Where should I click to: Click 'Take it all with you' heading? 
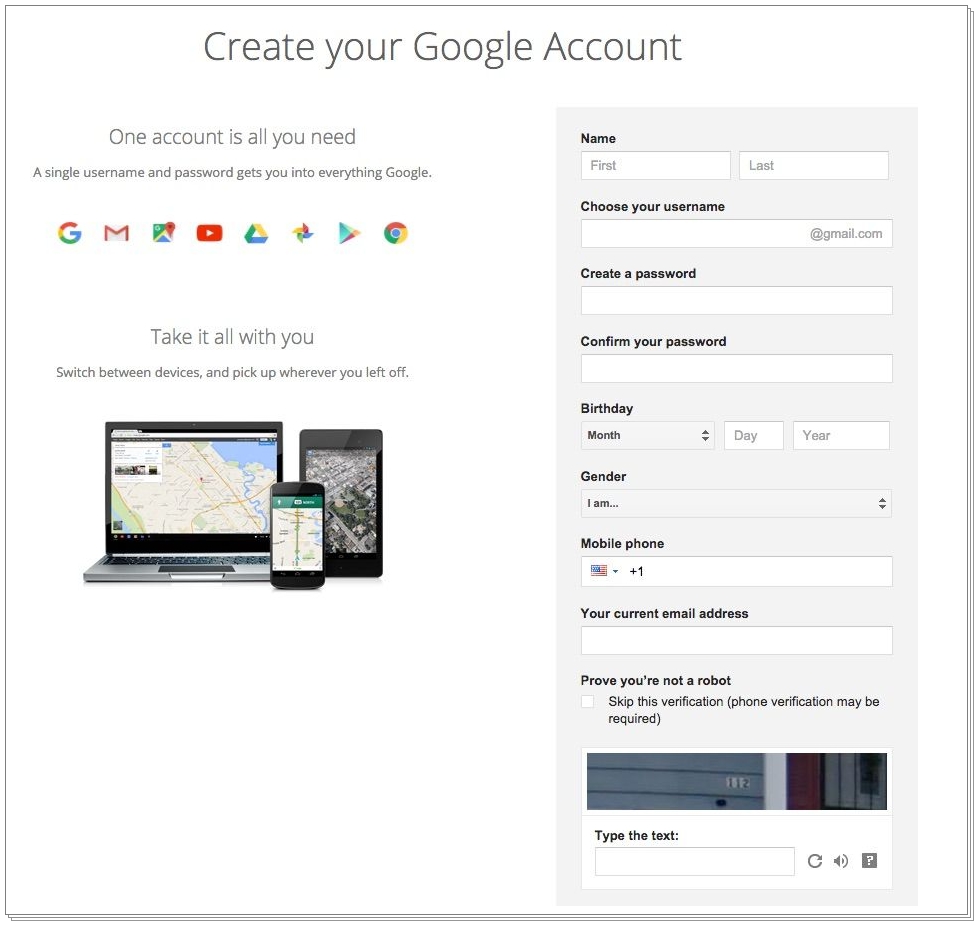pos(232,337)
